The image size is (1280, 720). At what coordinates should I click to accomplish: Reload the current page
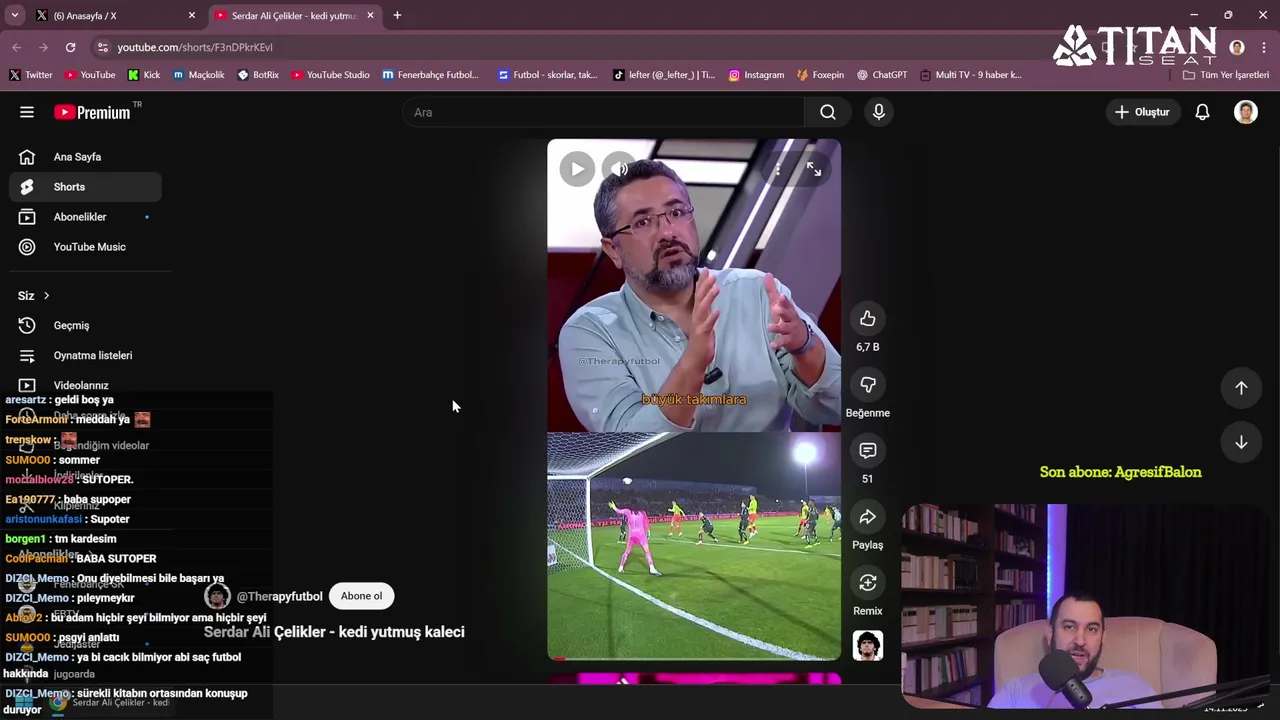70,47
